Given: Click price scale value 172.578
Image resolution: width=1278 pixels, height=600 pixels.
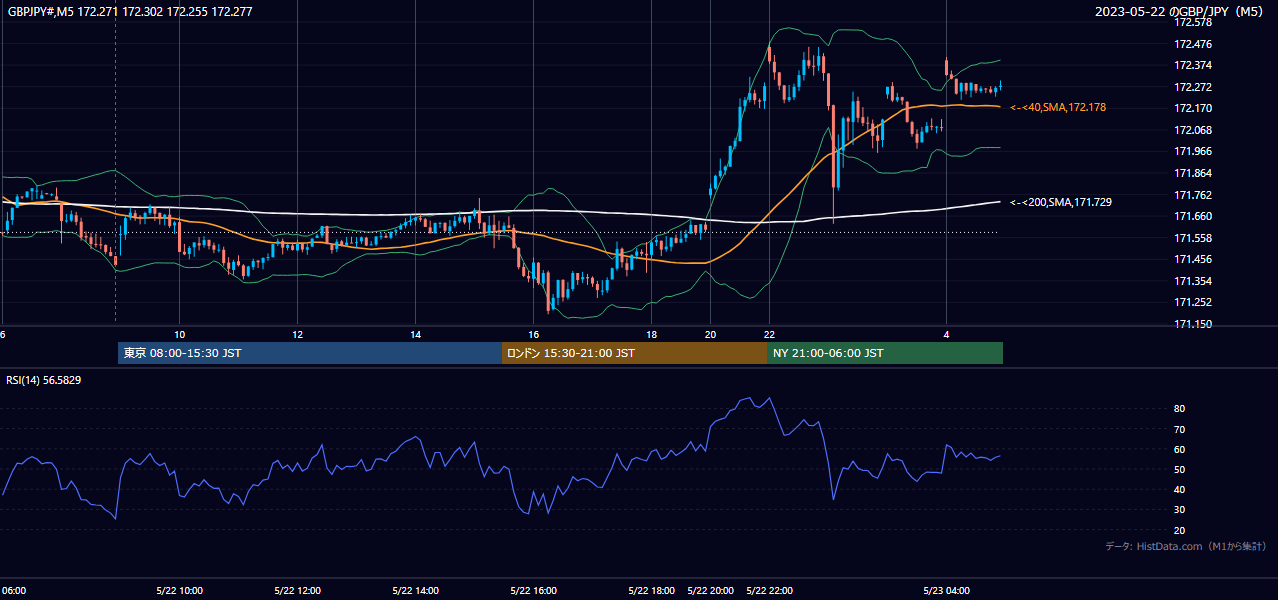Looking at the screenshot, I should (1193, 22).
